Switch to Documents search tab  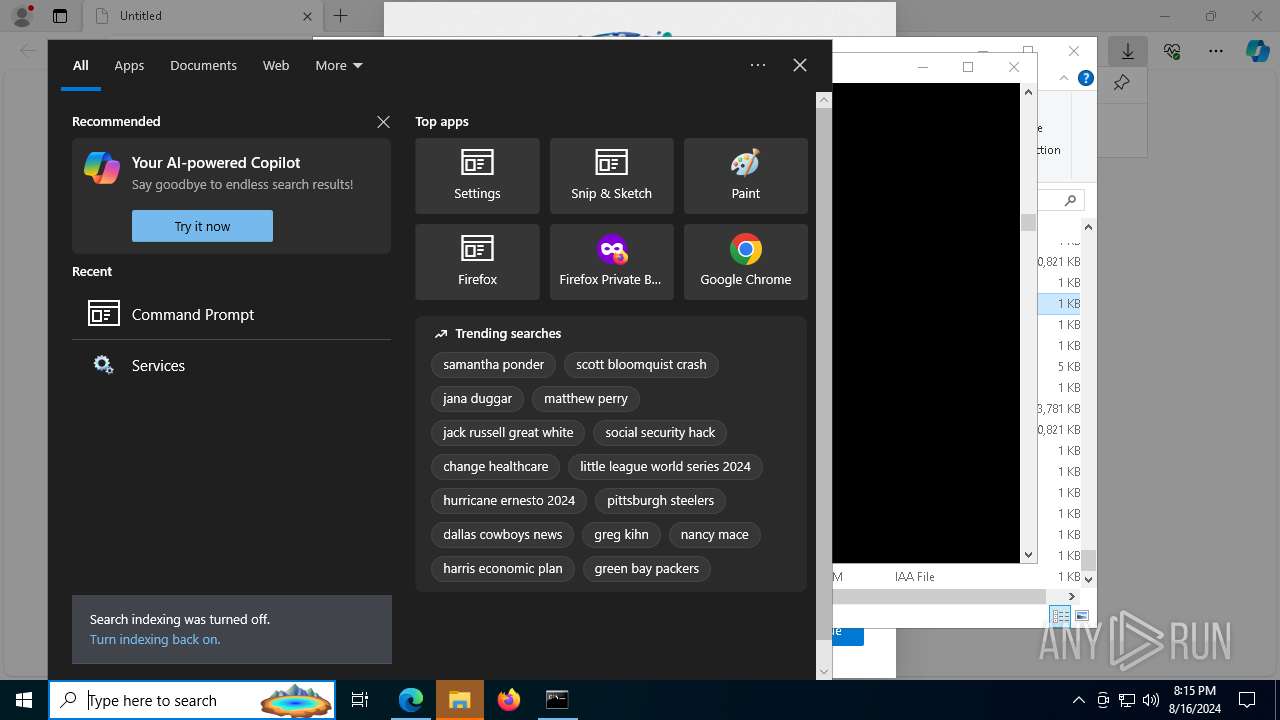(203, 65)
